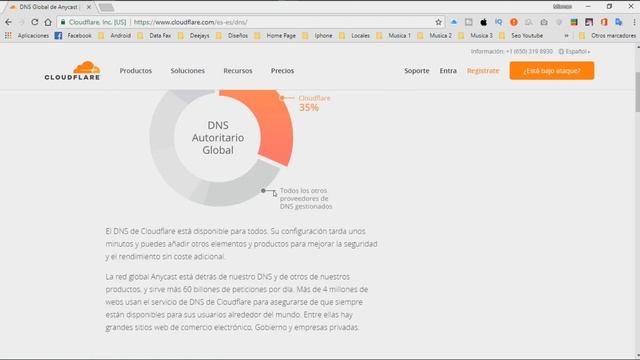Click the ¿Está bajo ataque? button
The height and width of the screenshot is (360, 640).
[552, 71]
